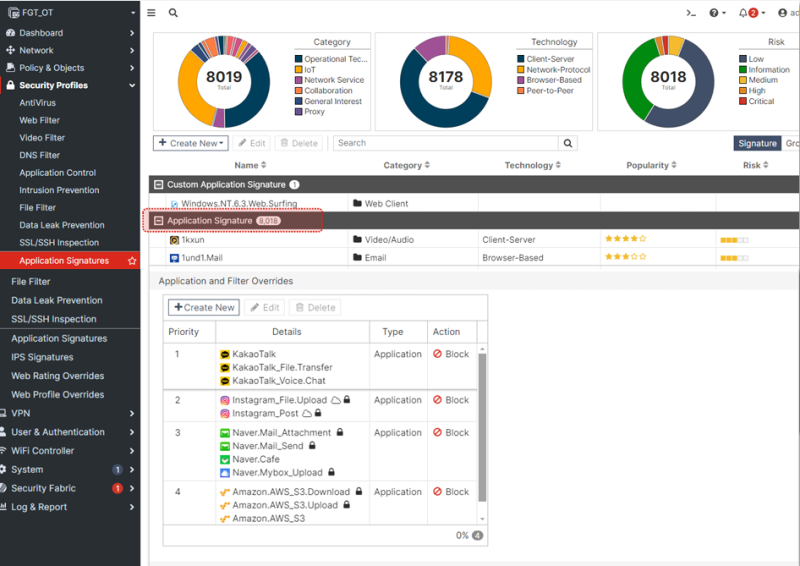Click the Edit button in overrides panel
This screenshot has width=800, height=566.
[265, 308]
